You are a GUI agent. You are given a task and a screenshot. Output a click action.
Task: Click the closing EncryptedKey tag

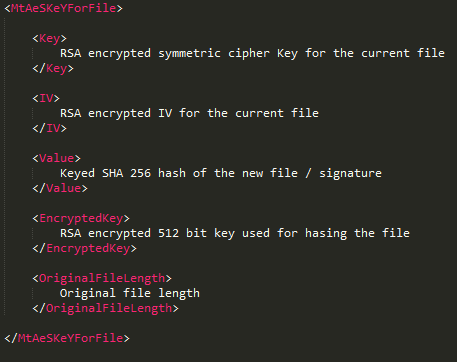[84, 248]
